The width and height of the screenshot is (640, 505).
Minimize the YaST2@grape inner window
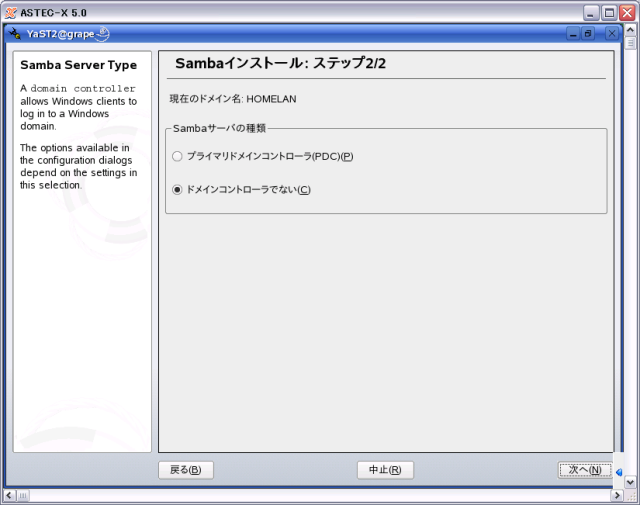[x=573, y=33]
